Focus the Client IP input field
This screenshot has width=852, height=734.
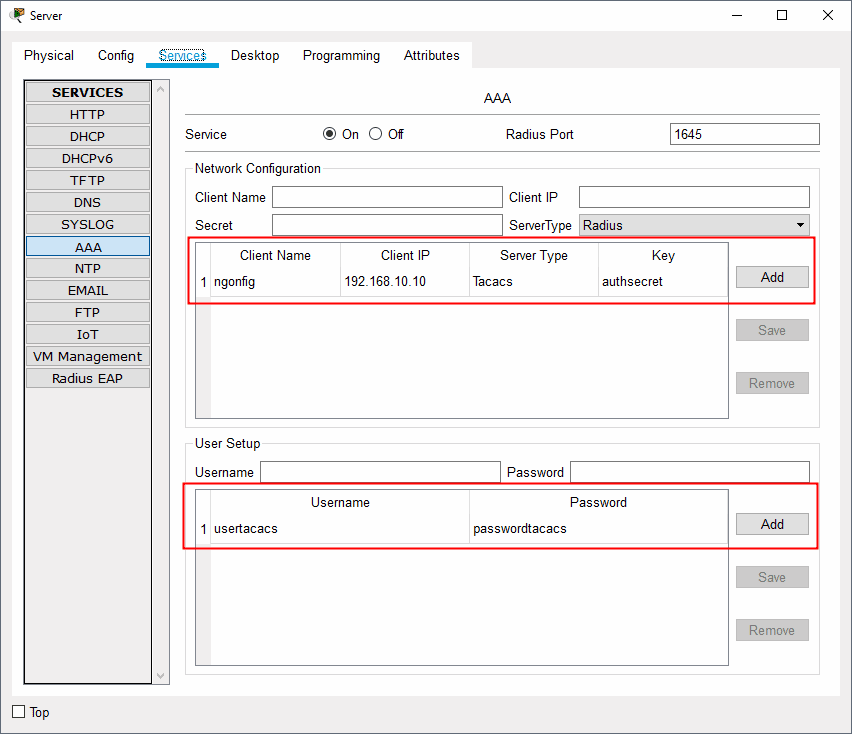pos(694,197)
